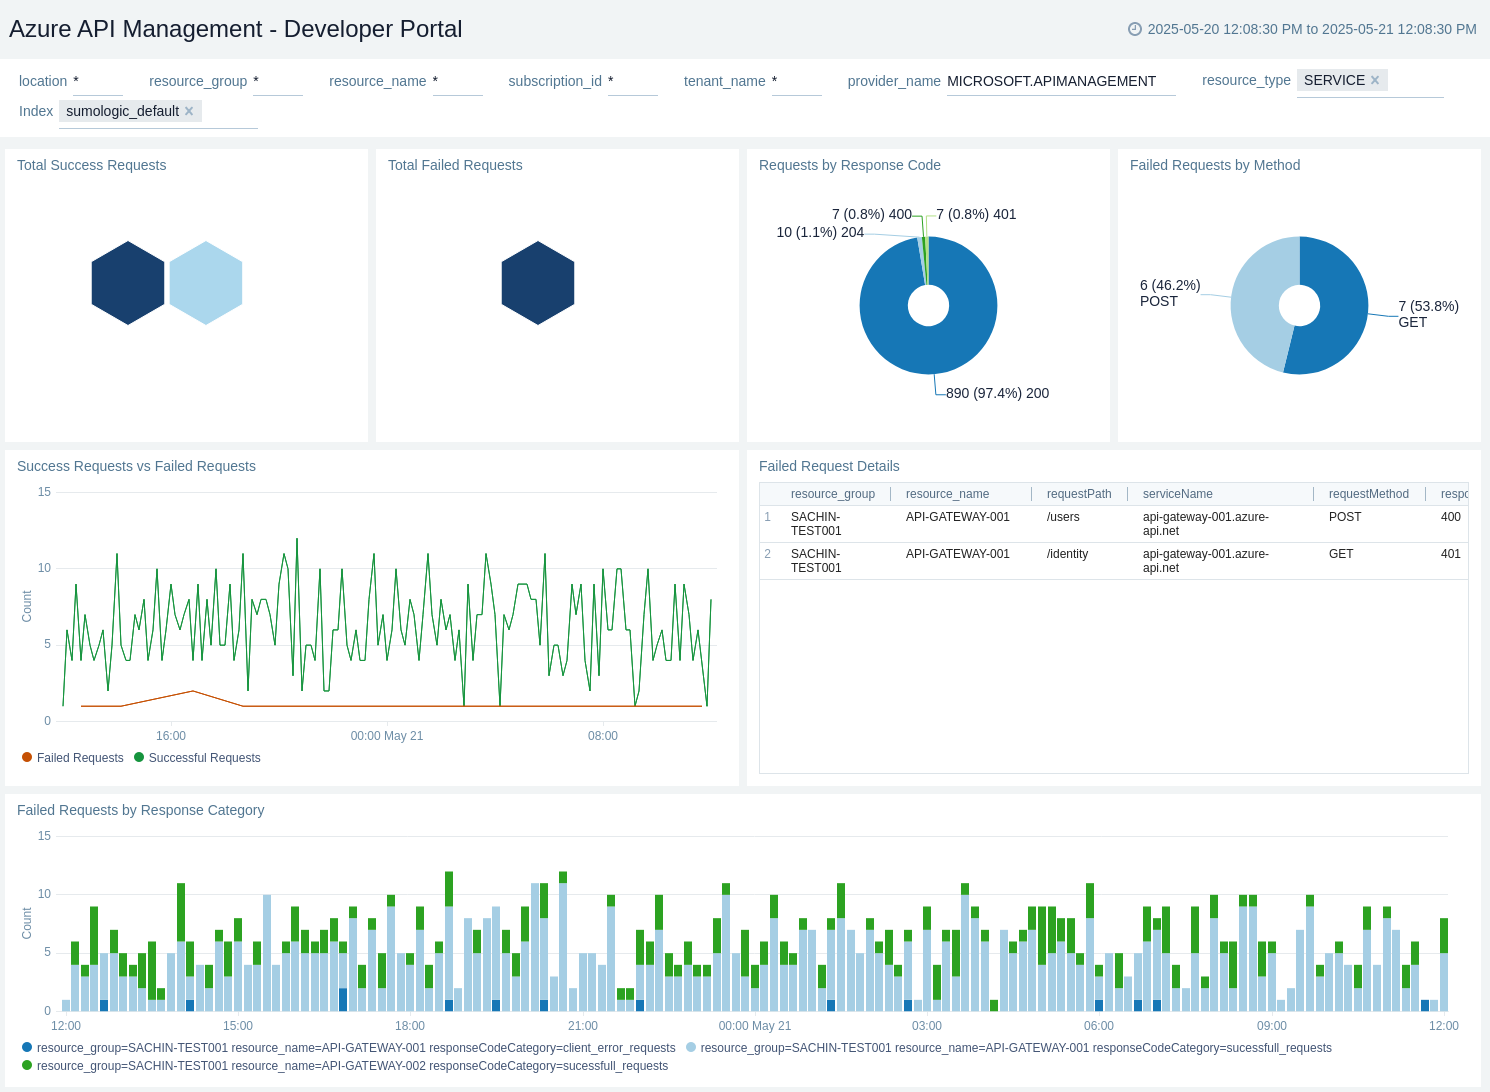Click the 400 response code cell
1490x1092 pixels.
coord(1451,517)
